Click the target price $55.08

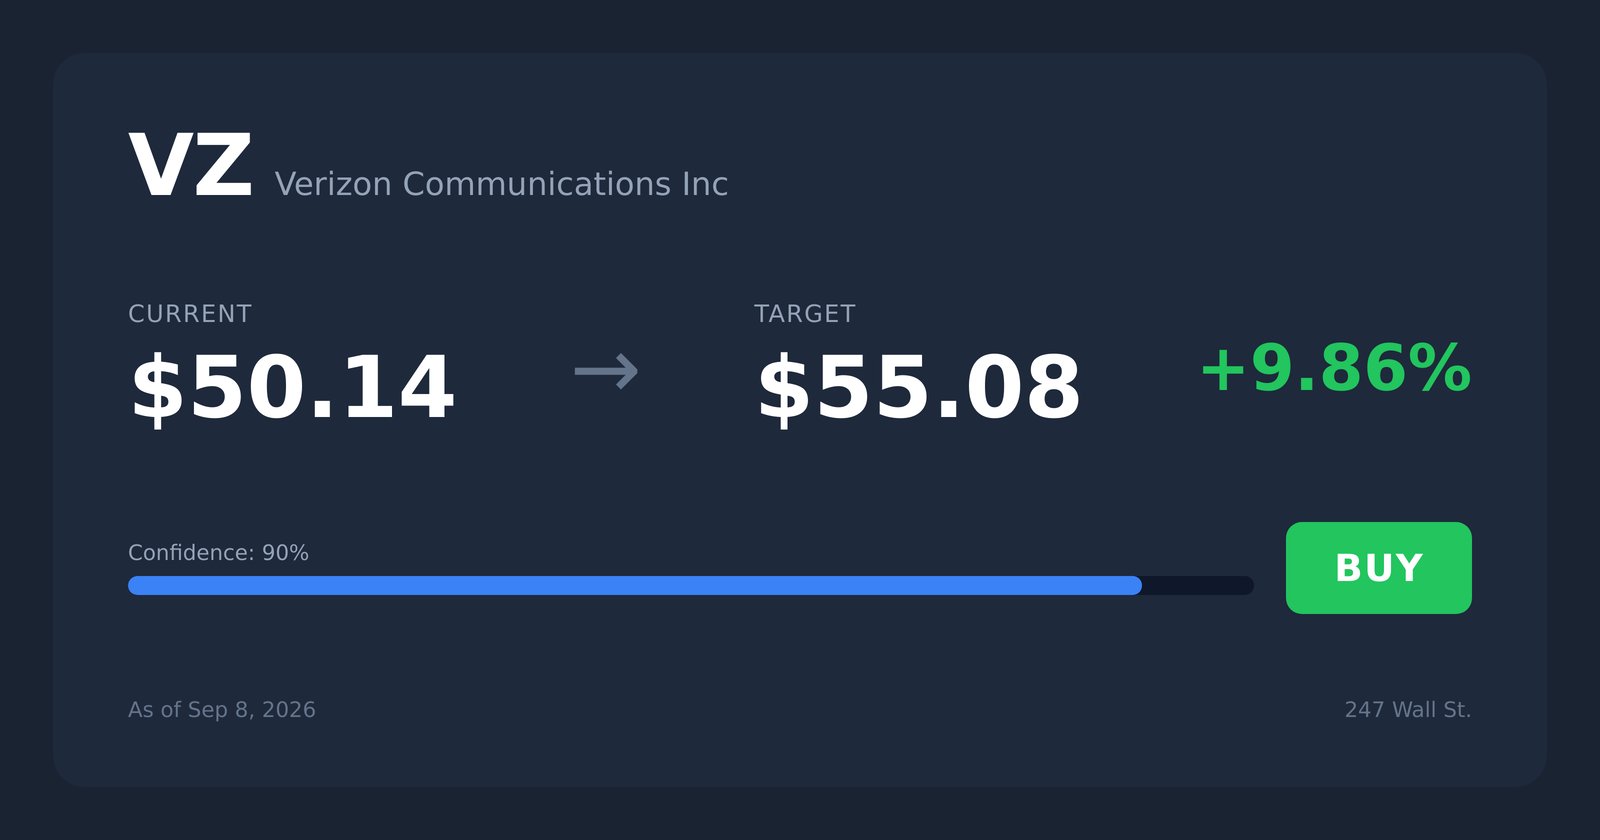918,388
